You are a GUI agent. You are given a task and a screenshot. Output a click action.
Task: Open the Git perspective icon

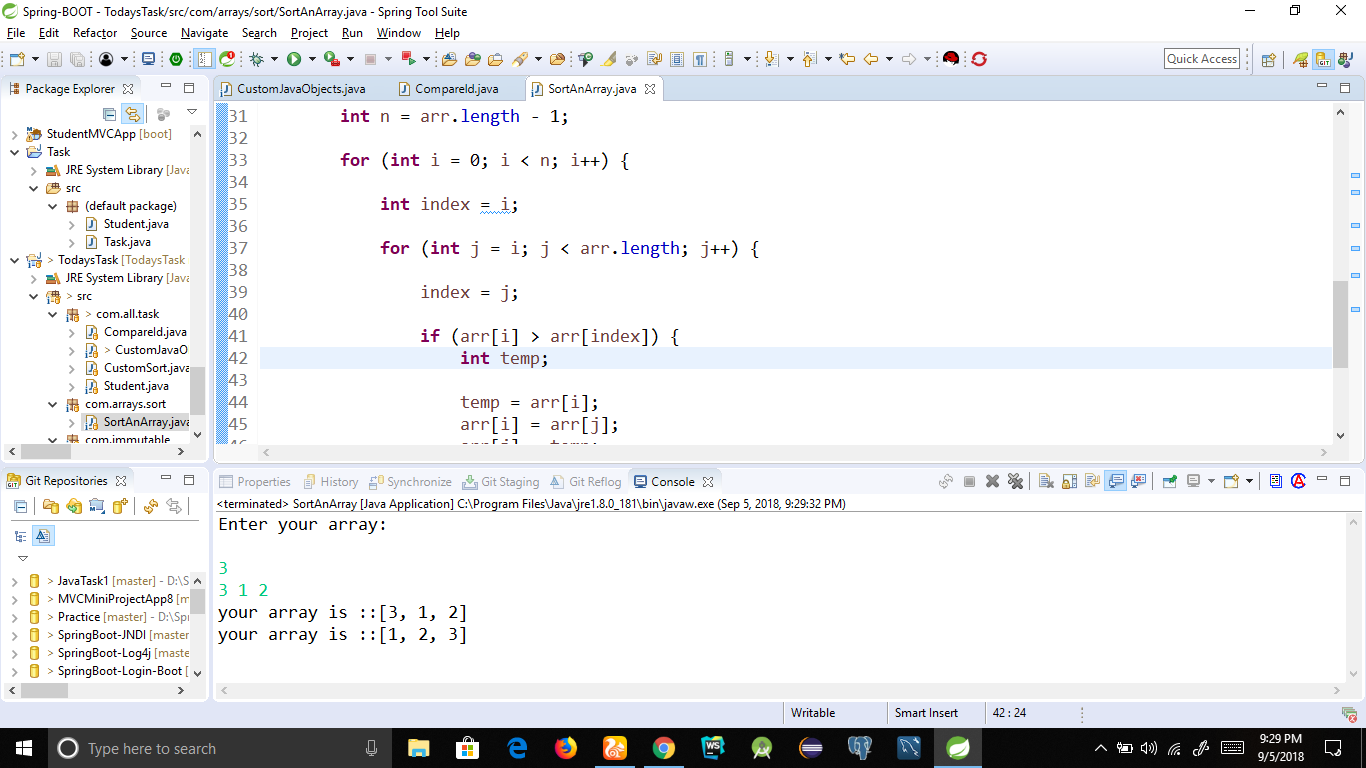(x=1322, y=60)
